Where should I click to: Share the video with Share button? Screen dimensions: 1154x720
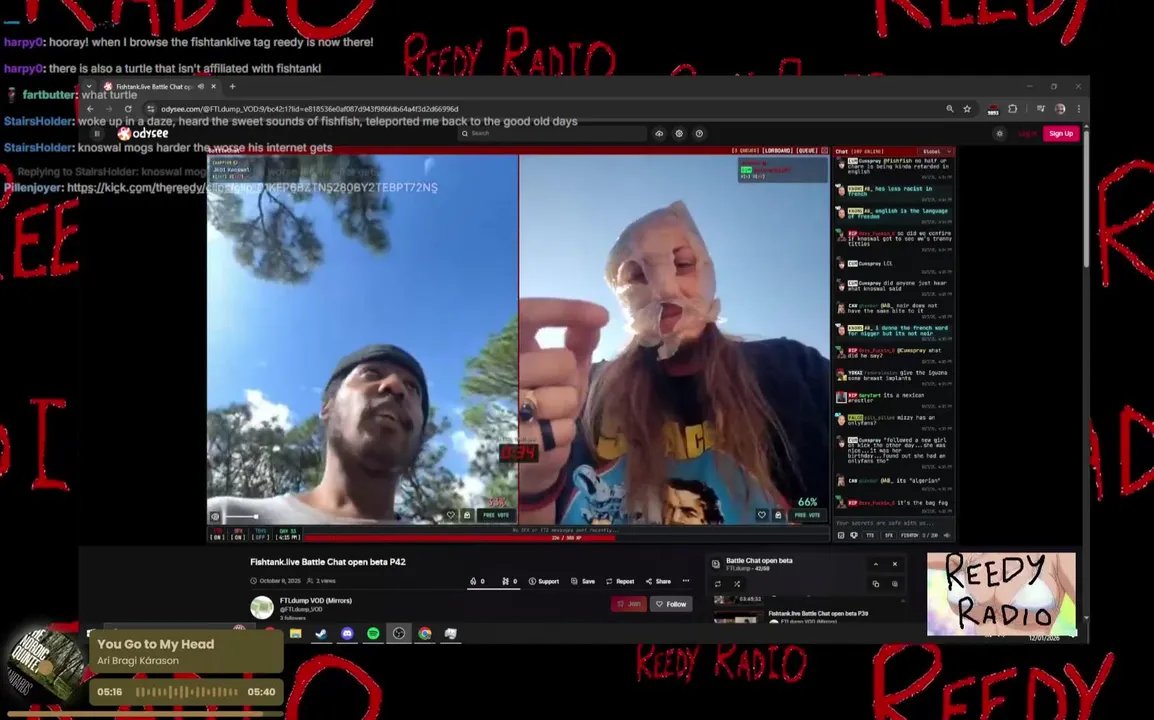659,581
